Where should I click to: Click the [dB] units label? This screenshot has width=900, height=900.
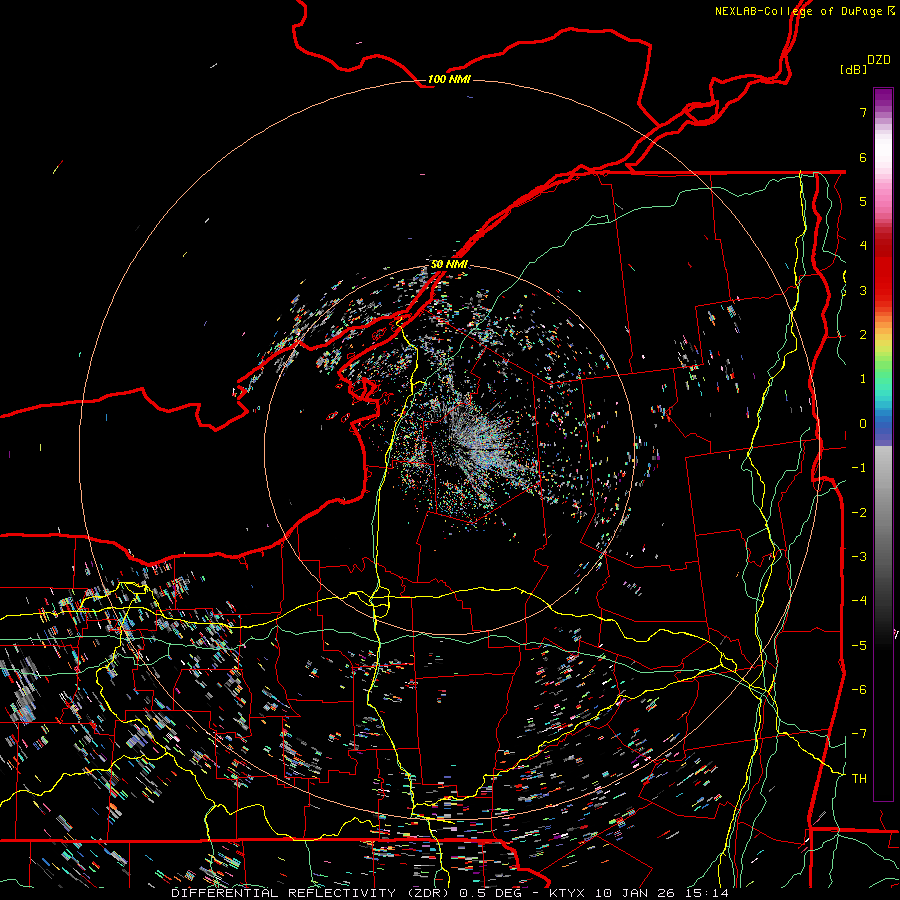[x=853, y=70]
